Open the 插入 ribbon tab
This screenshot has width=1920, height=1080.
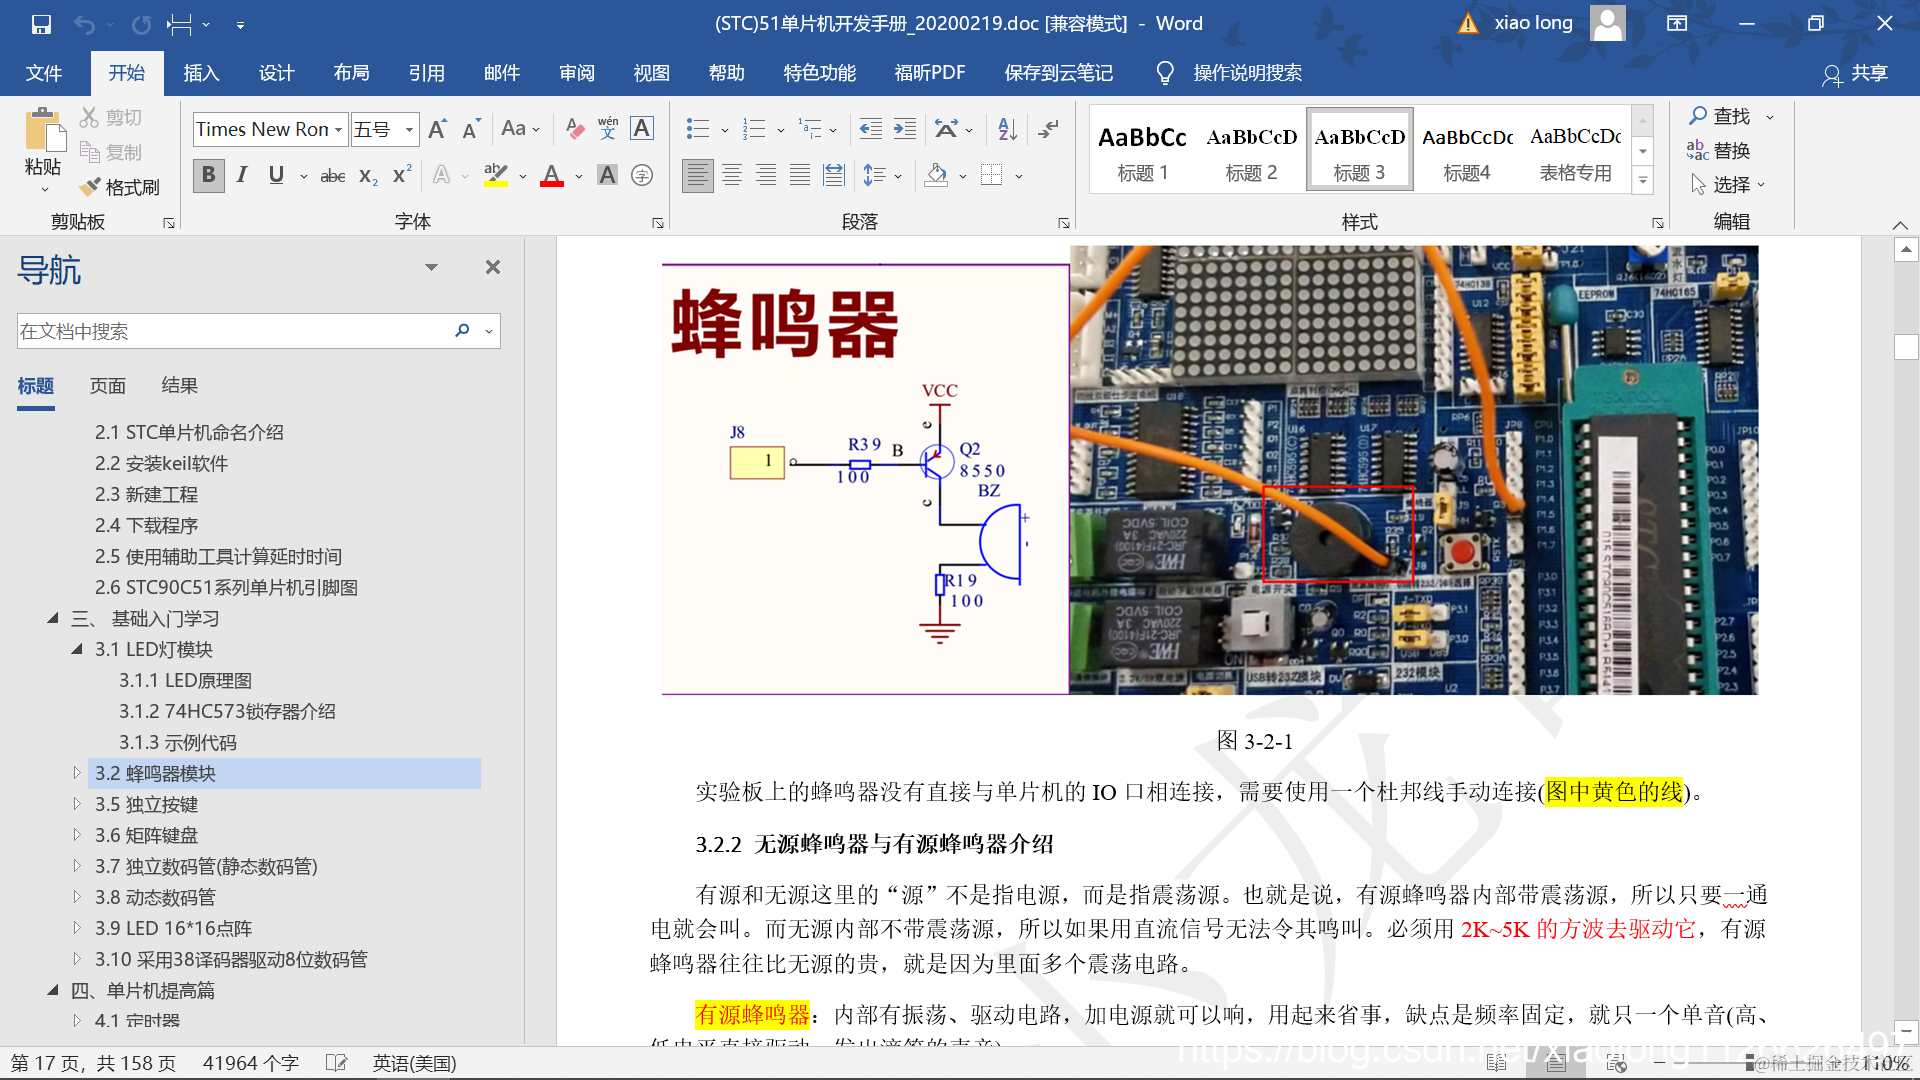point(201,73)
